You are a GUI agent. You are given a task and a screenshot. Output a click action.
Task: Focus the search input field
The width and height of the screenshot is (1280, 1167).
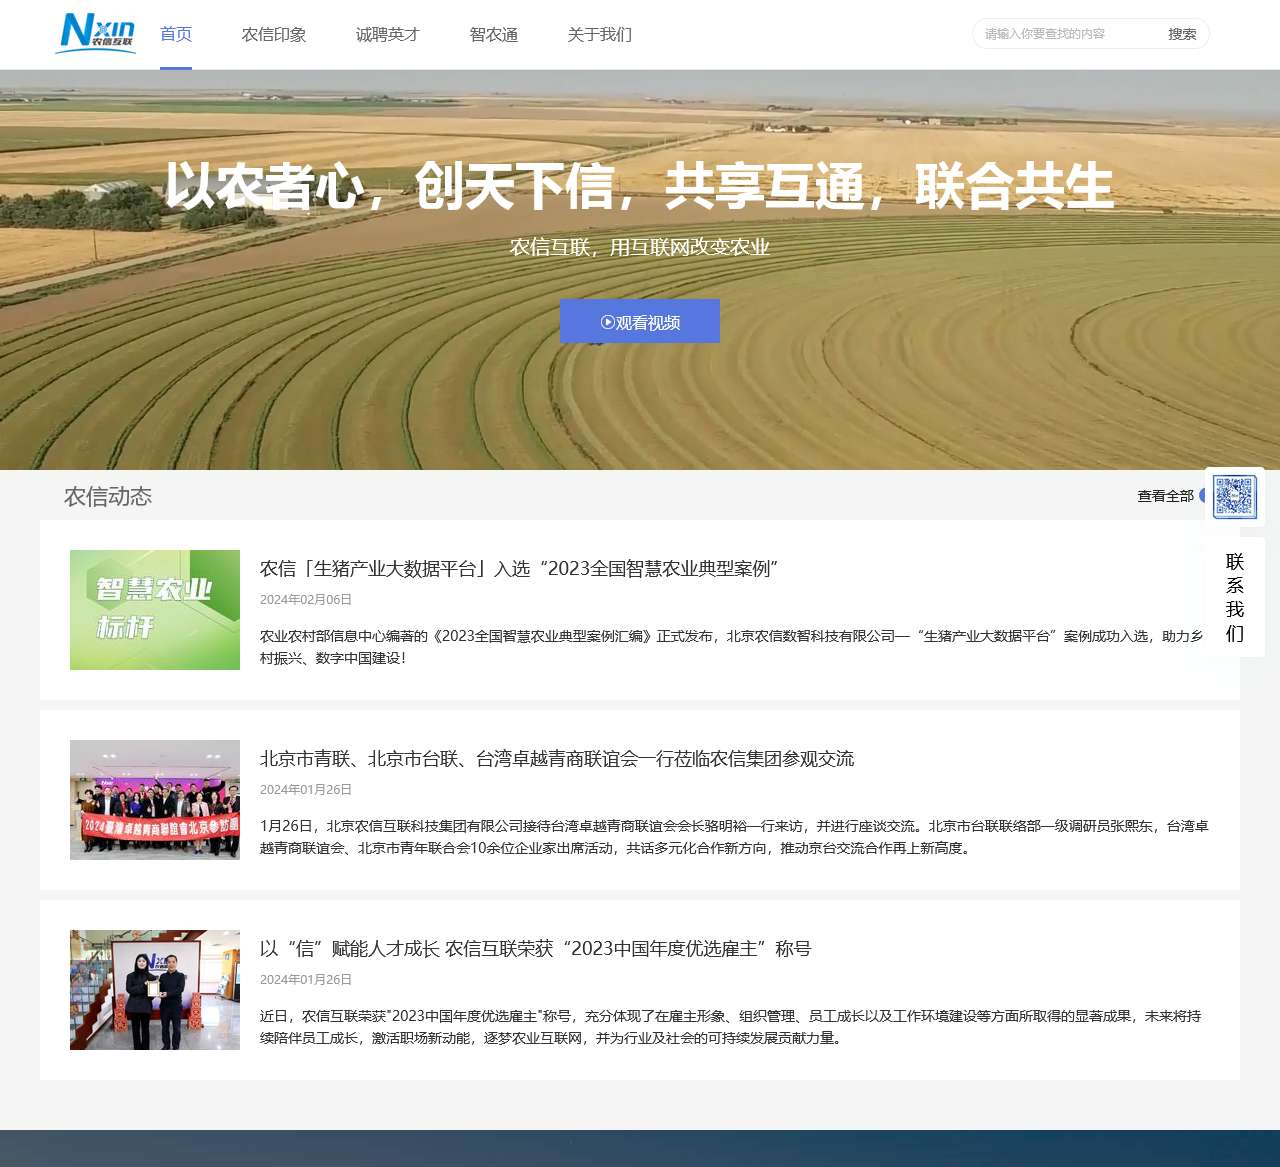[x=1066, y=34]
